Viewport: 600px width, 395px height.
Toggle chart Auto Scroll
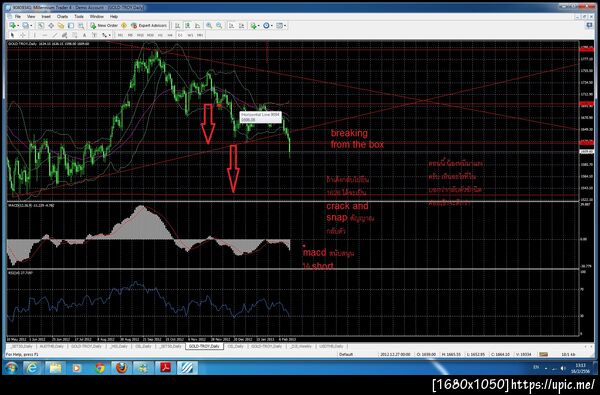(232, 26)
